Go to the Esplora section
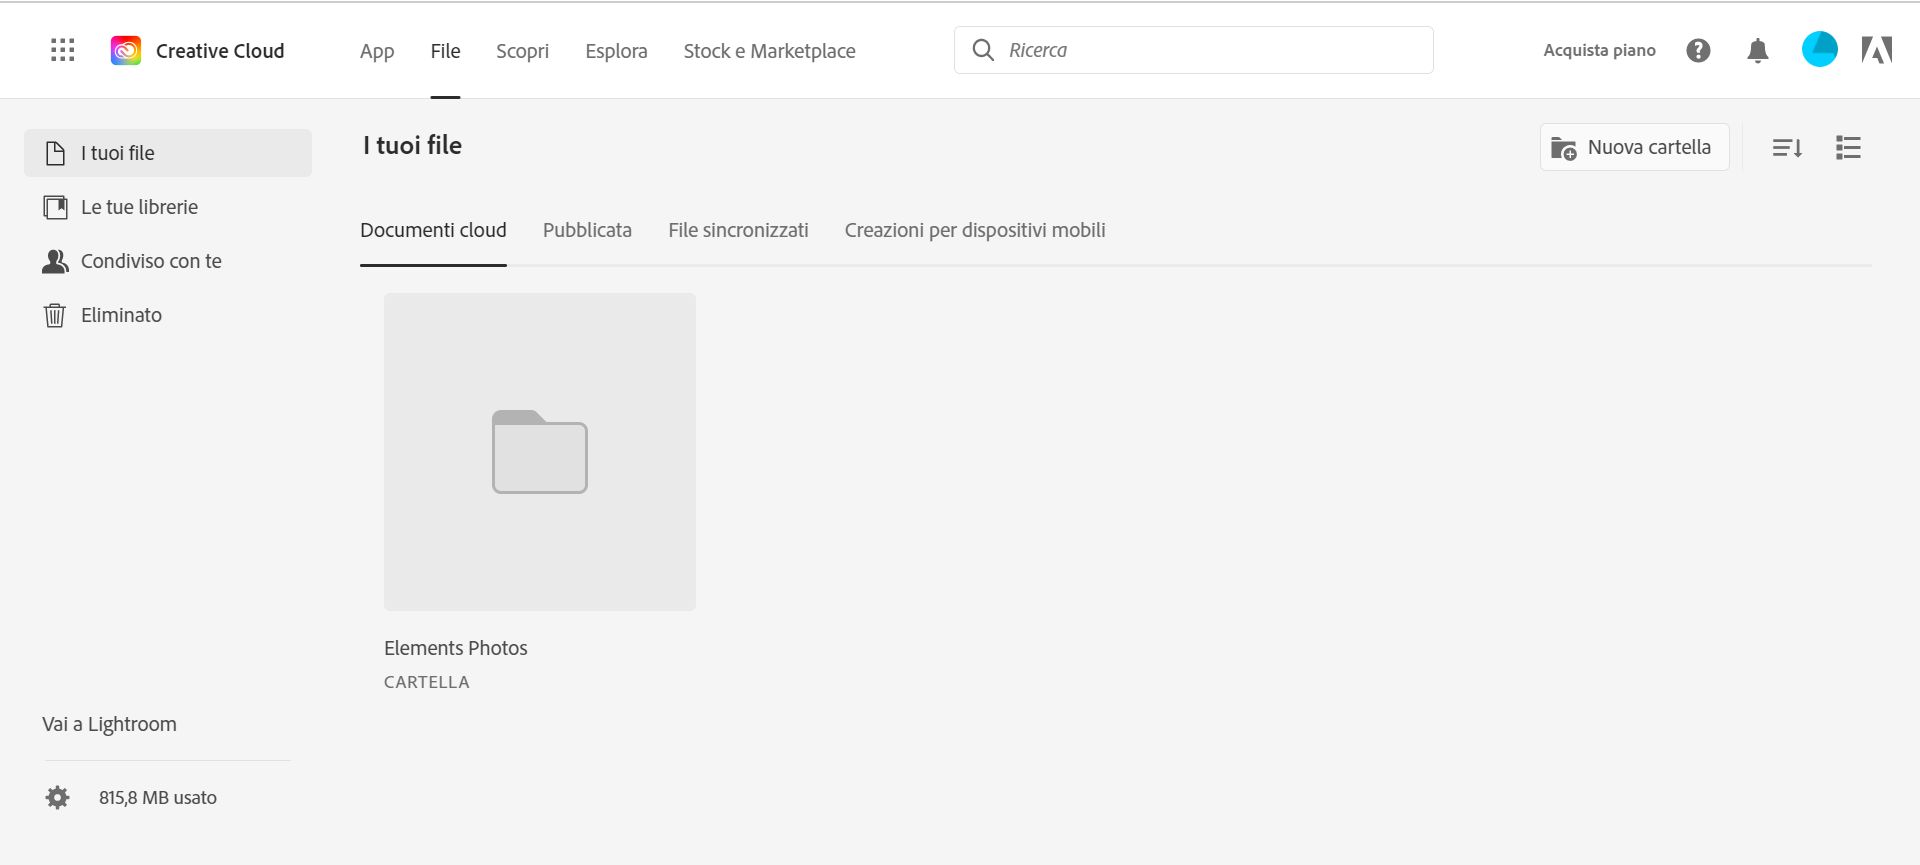 [616, 51]
